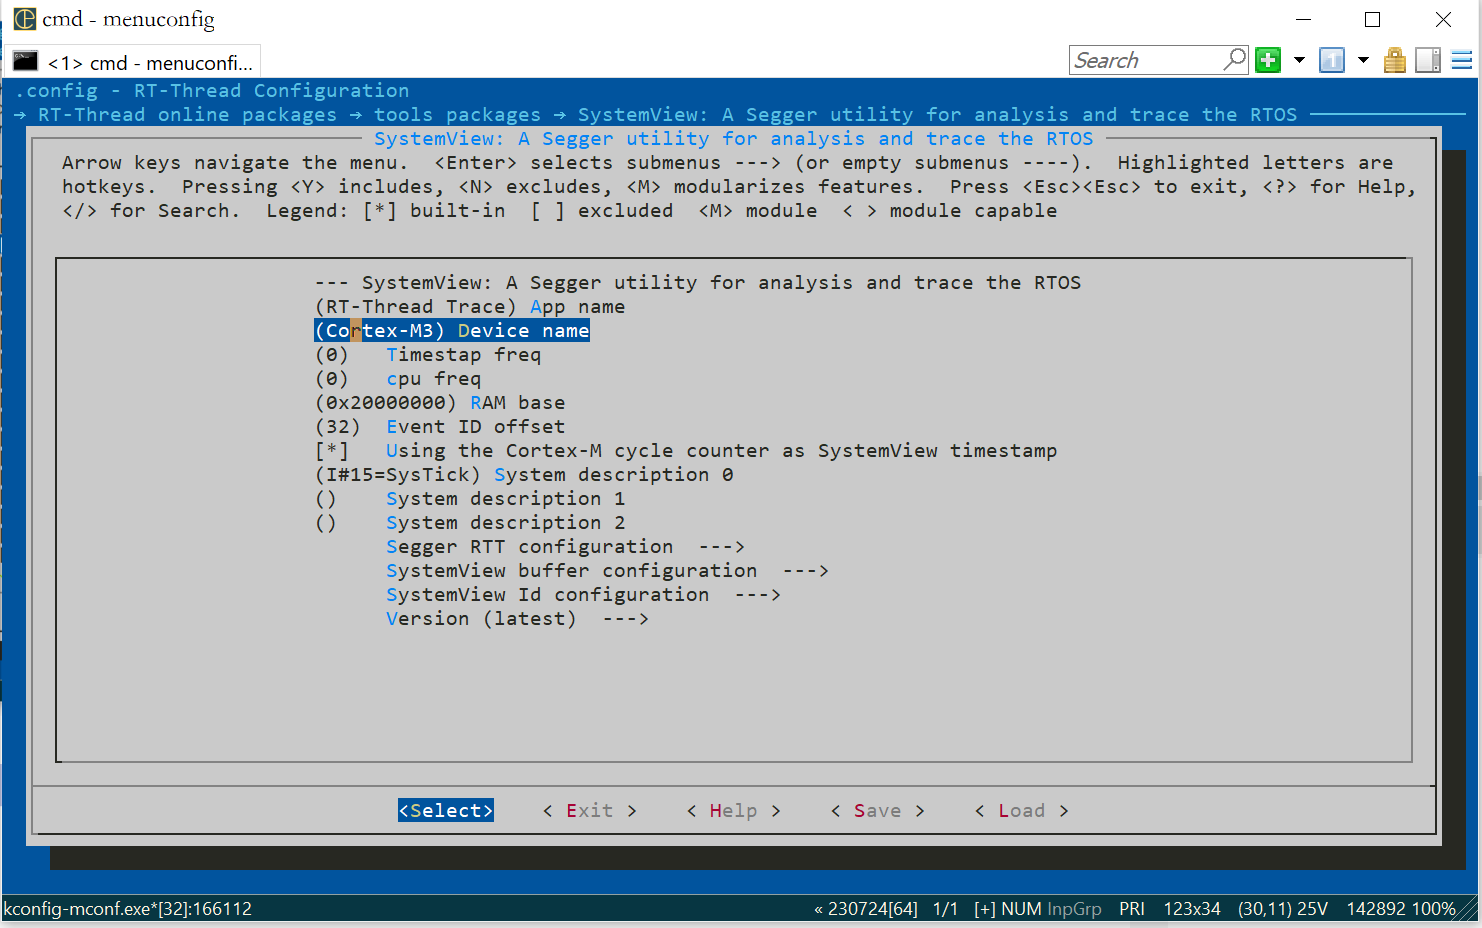Screen dimensions: 1482x928
Task: Expand the Version (latest) submenu
Action: point(517,619)
